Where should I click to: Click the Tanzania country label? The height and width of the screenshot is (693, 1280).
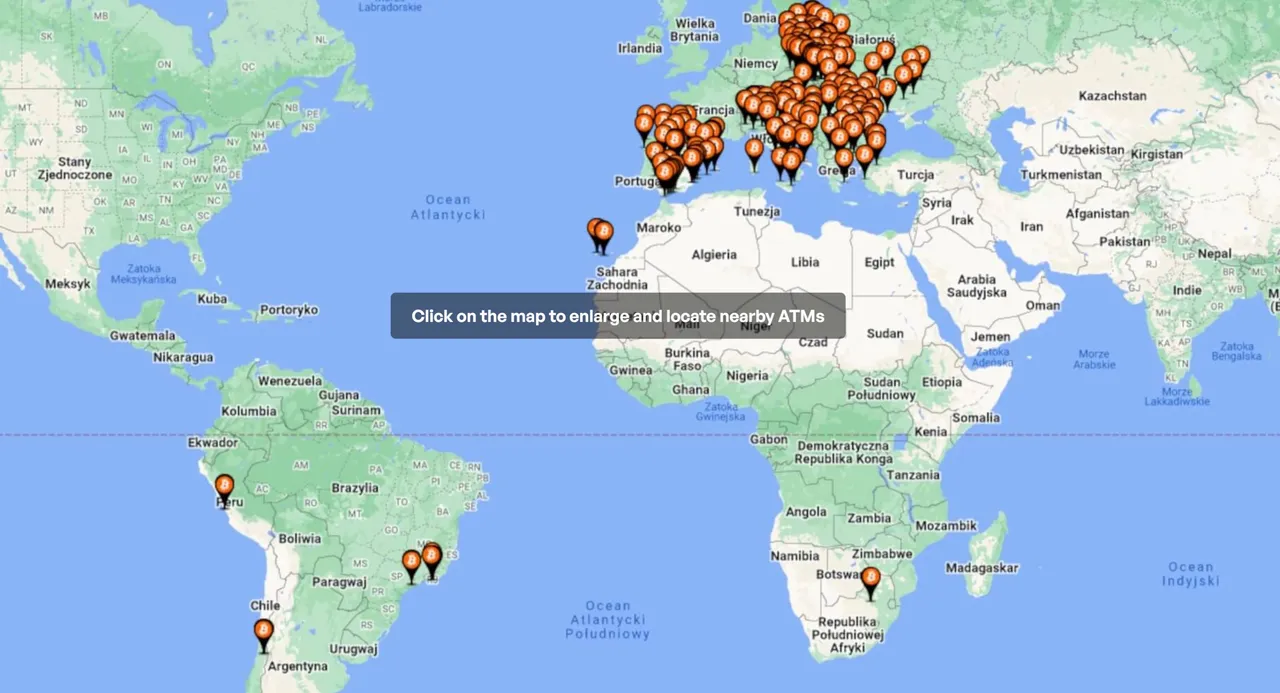(x=912, y=475)
